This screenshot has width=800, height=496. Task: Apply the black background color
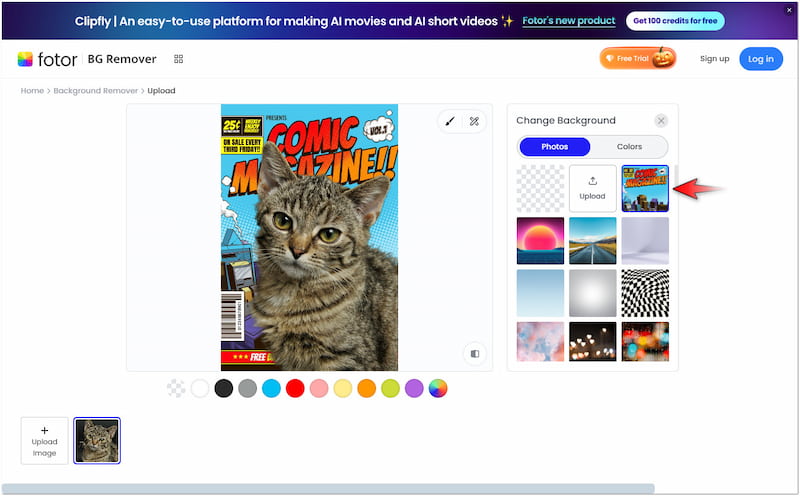224,388
